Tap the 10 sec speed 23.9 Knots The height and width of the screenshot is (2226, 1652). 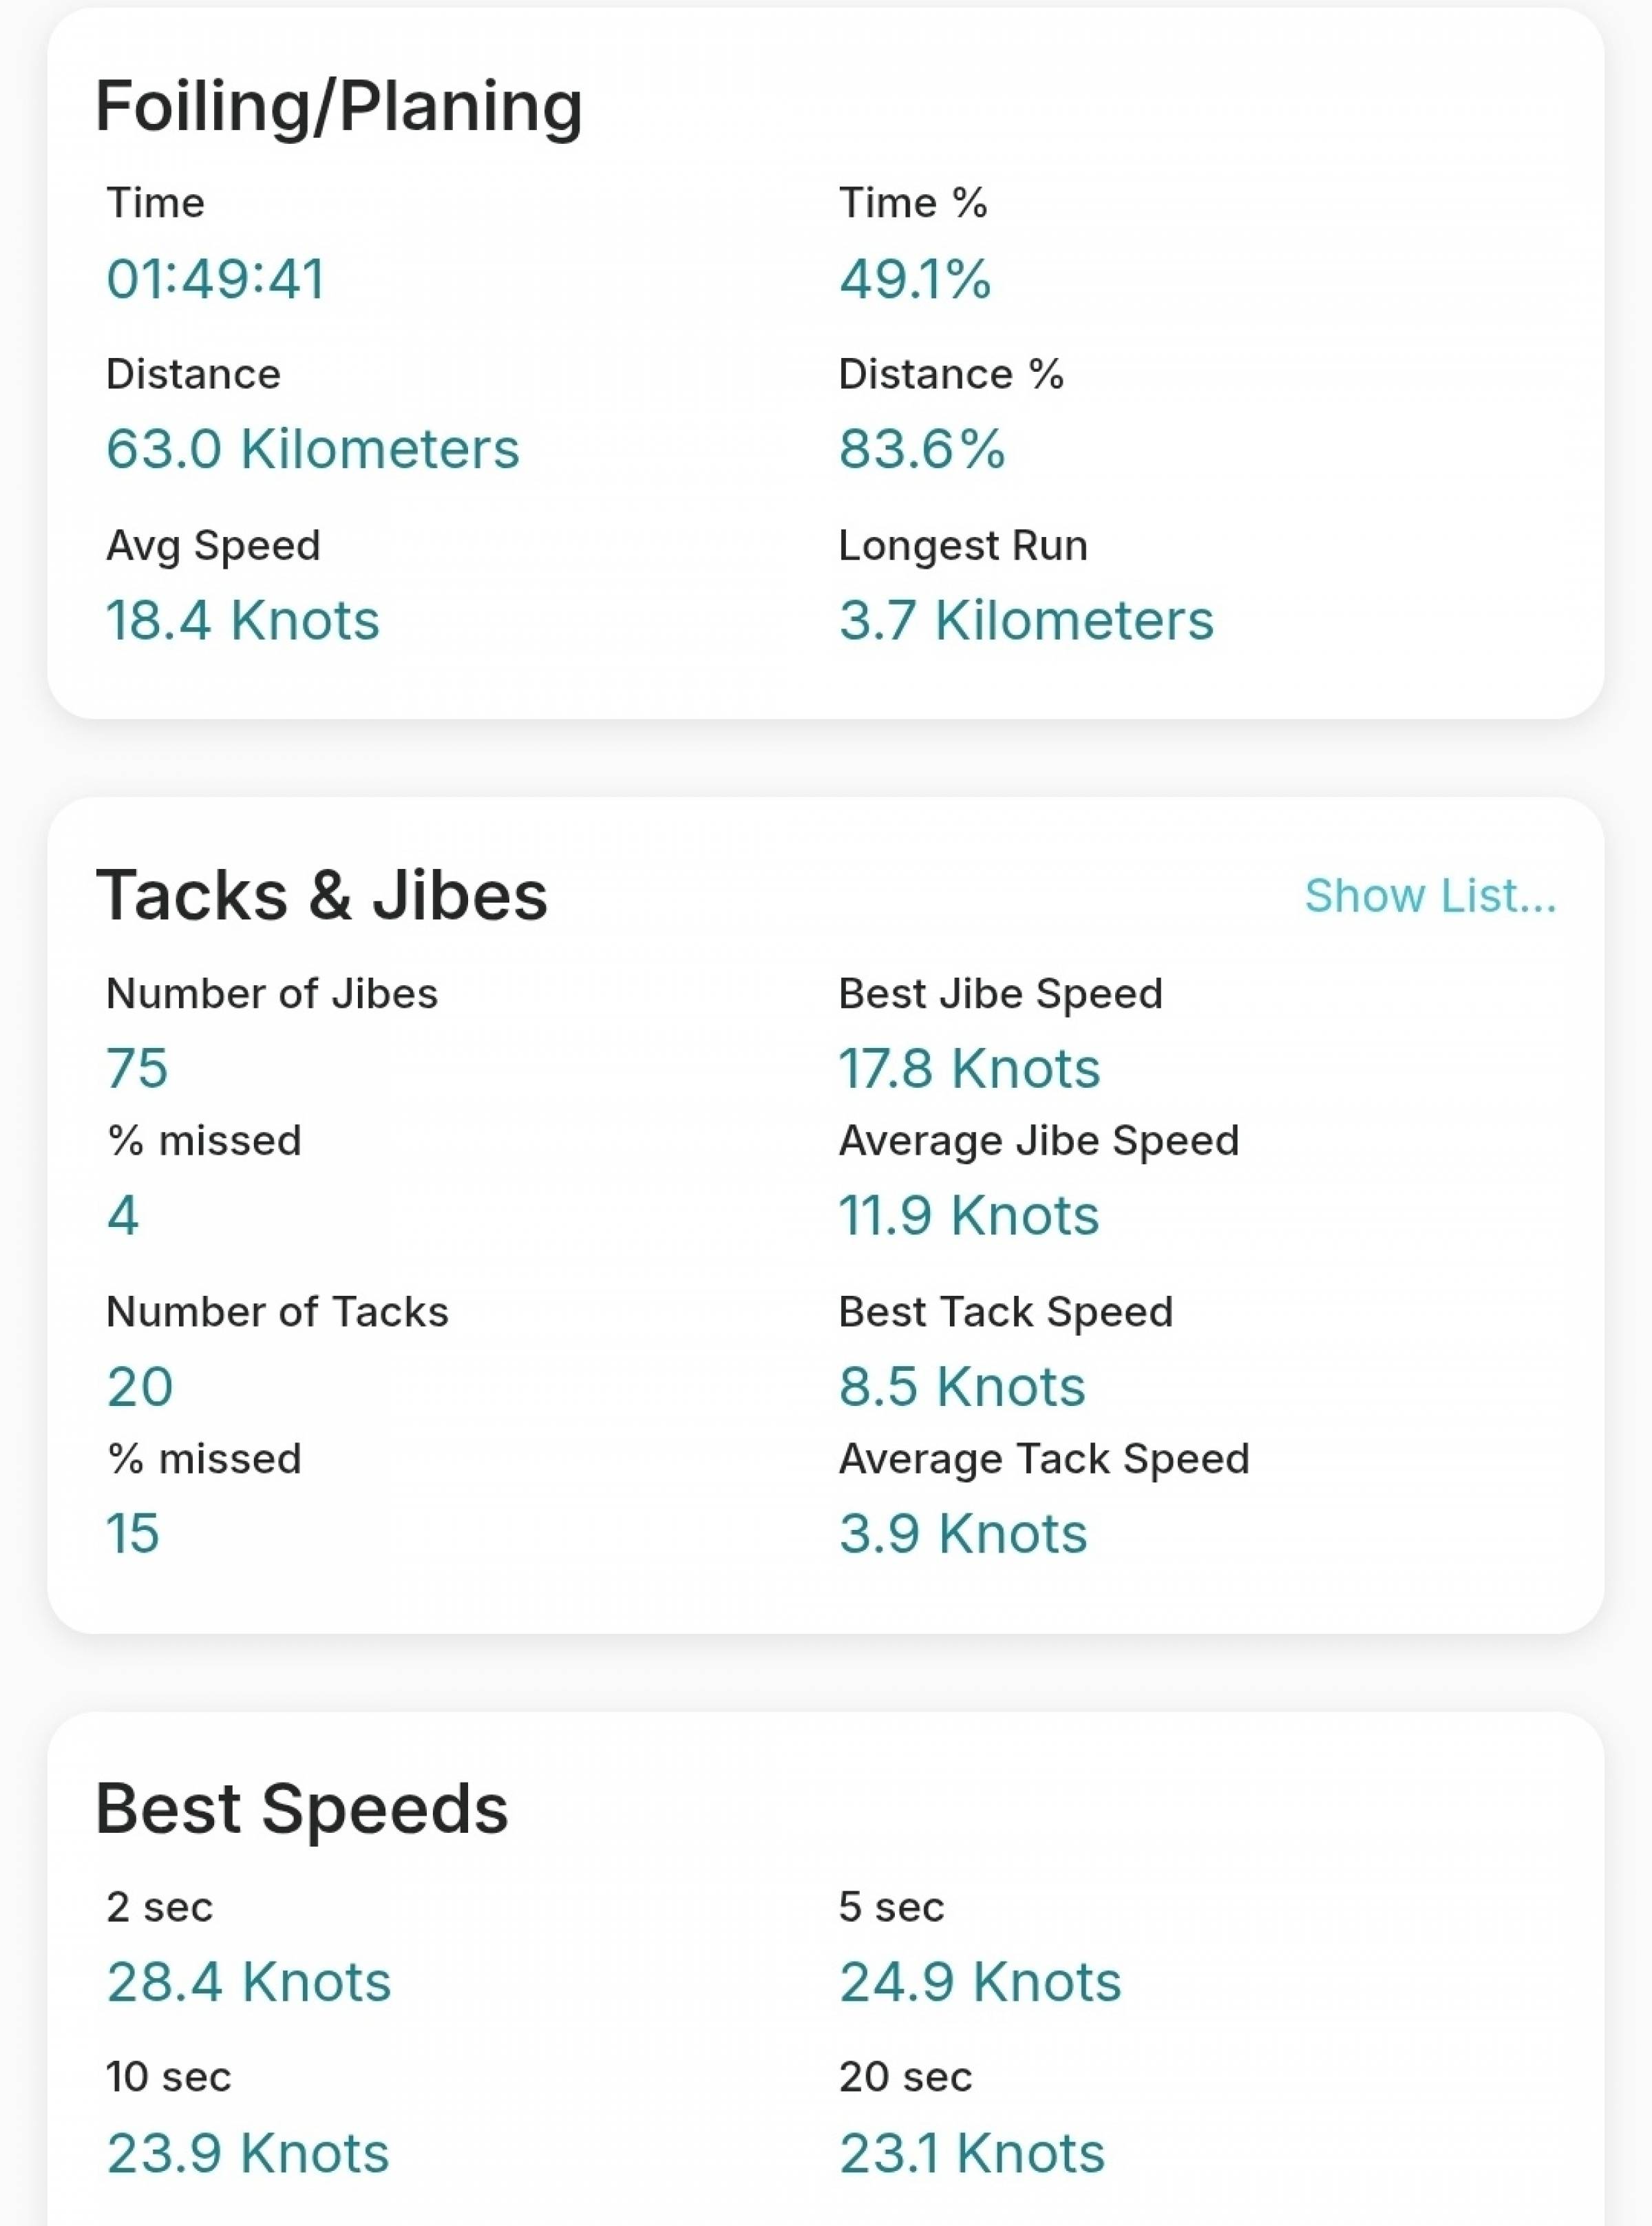248,2152
